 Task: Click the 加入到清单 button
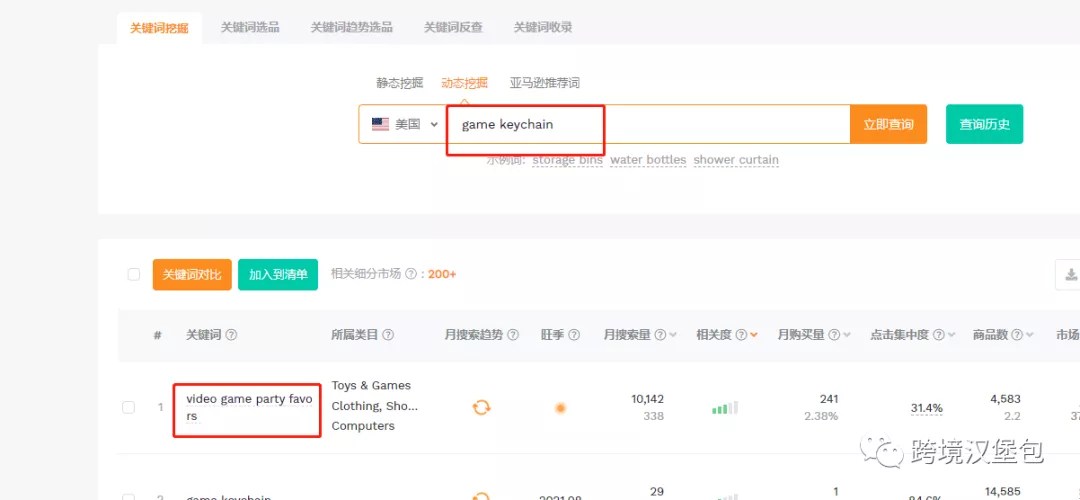(x=278, y=275)
